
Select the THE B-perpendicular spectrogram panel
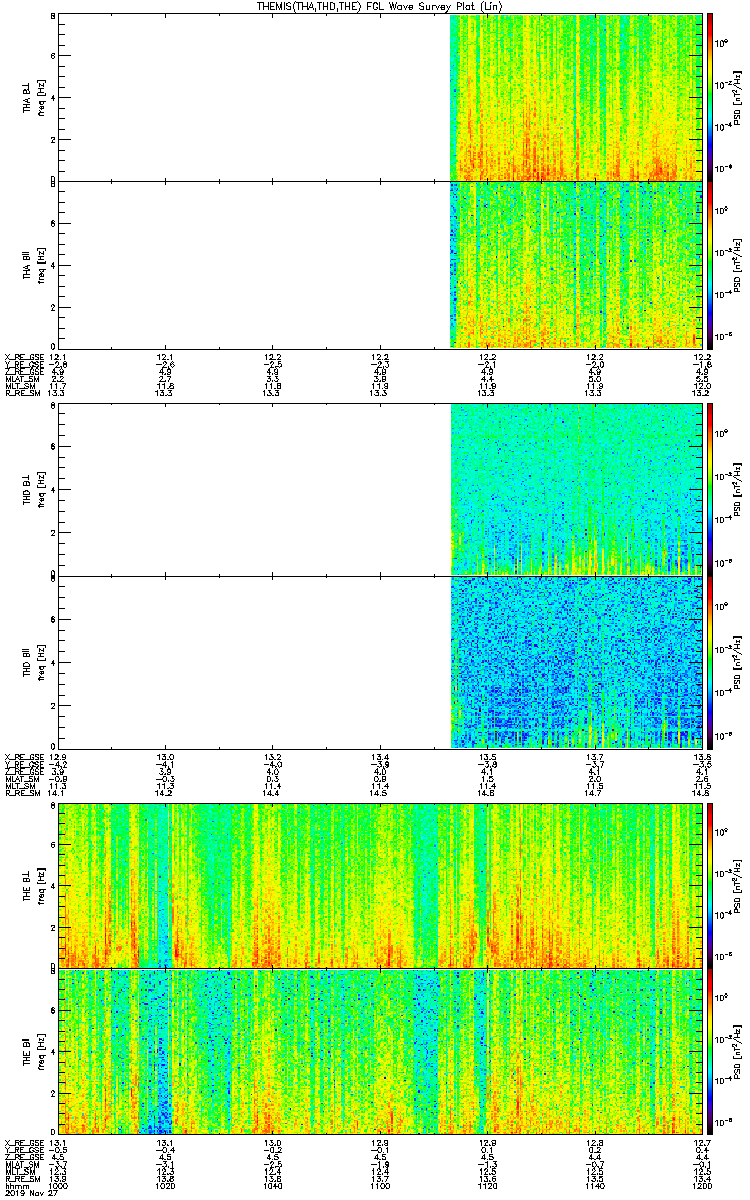pos(380,885)
